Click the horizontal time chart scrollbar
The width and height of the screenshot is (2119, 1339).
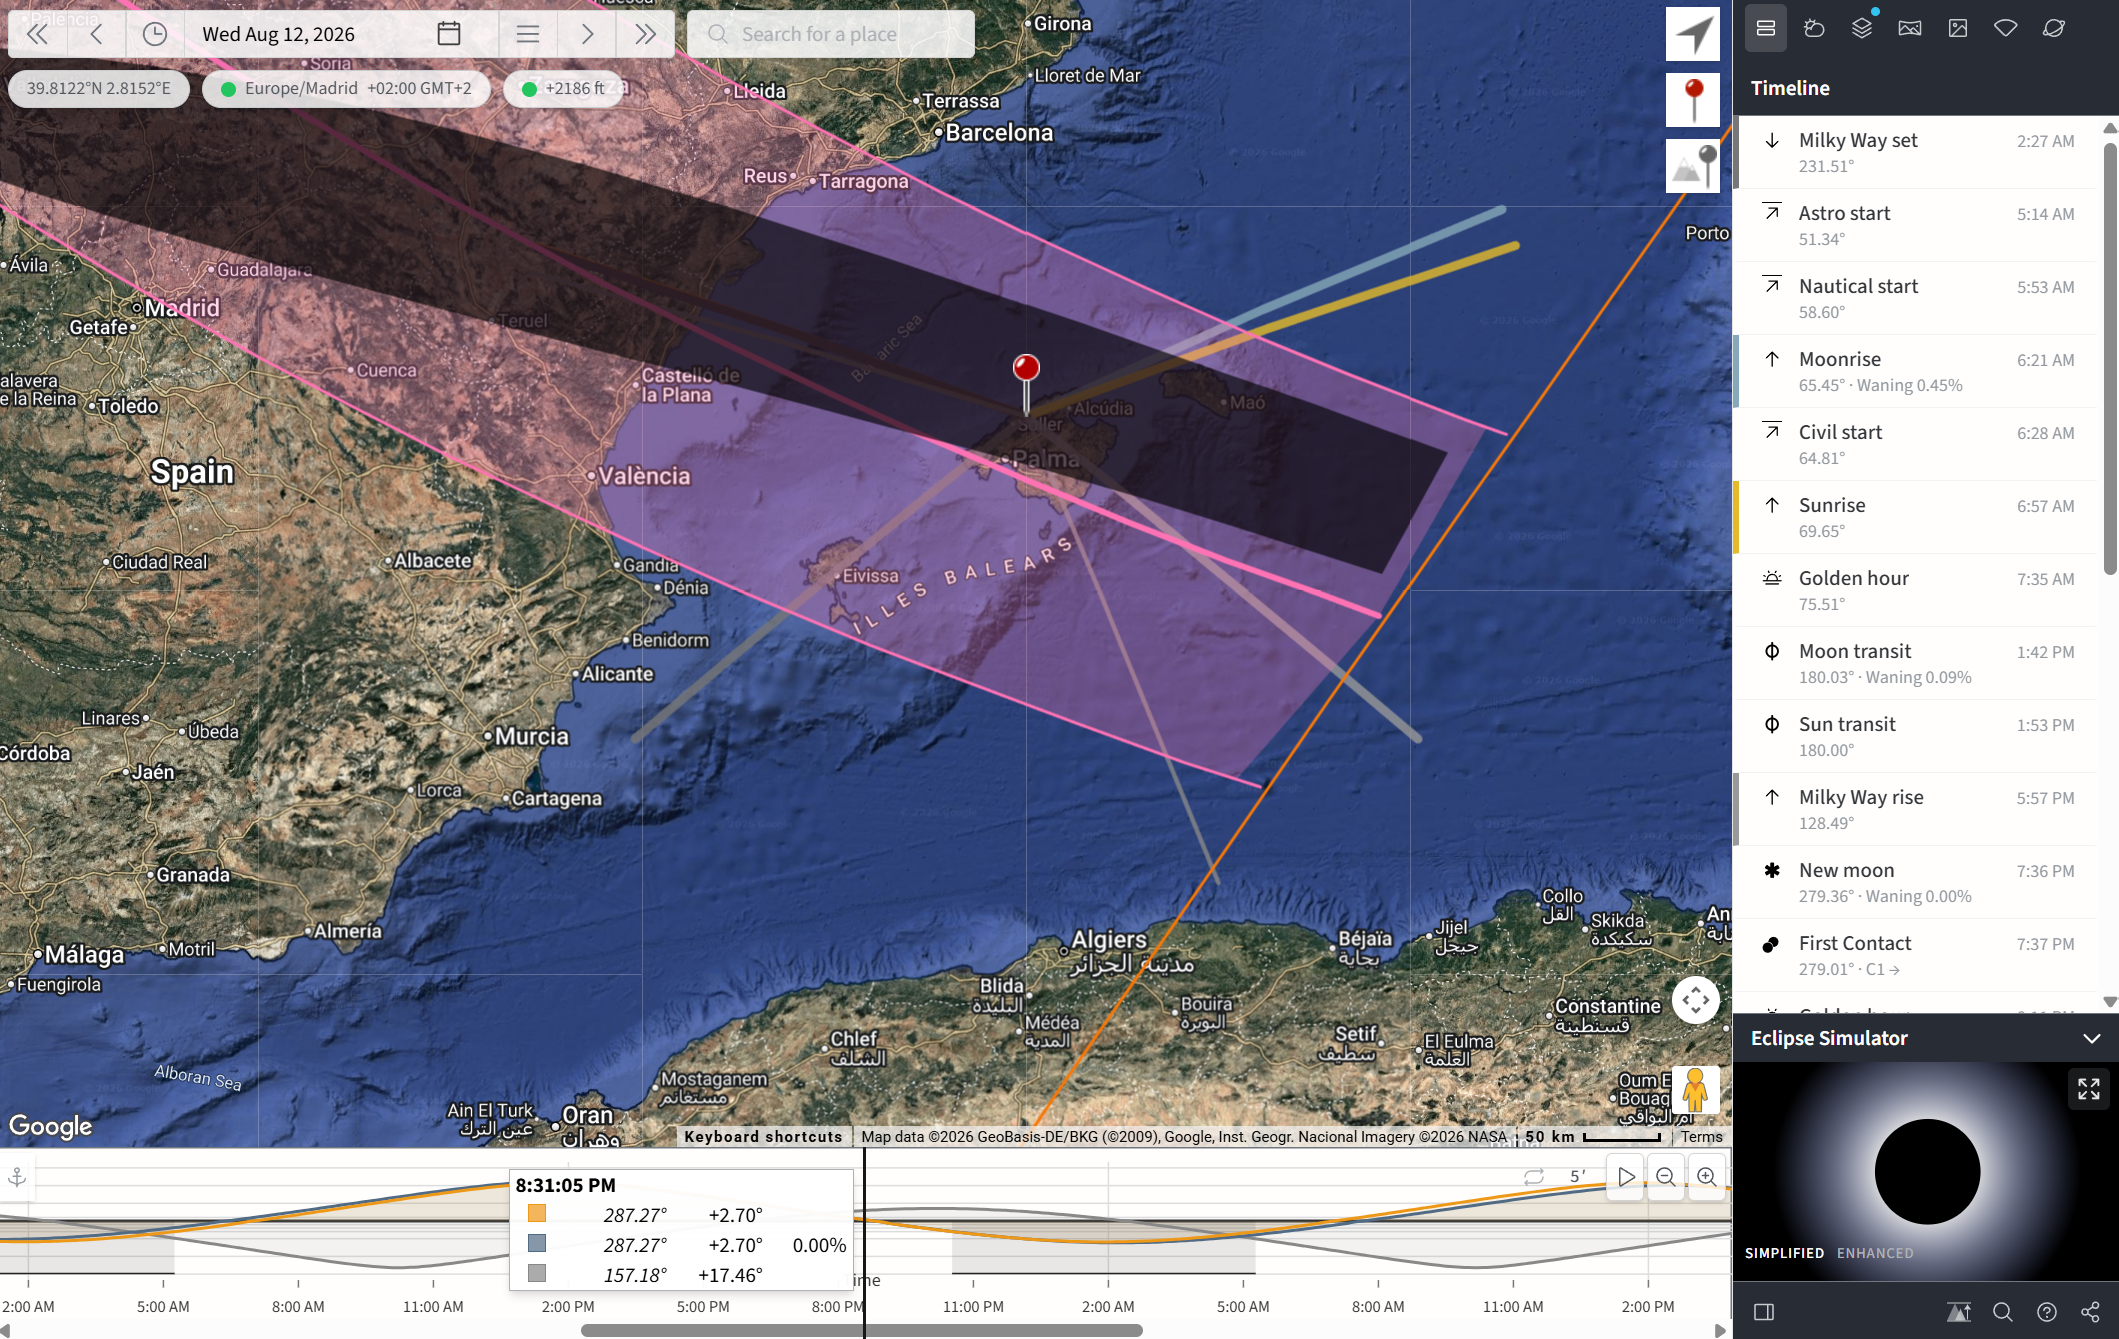point(862,1330)
